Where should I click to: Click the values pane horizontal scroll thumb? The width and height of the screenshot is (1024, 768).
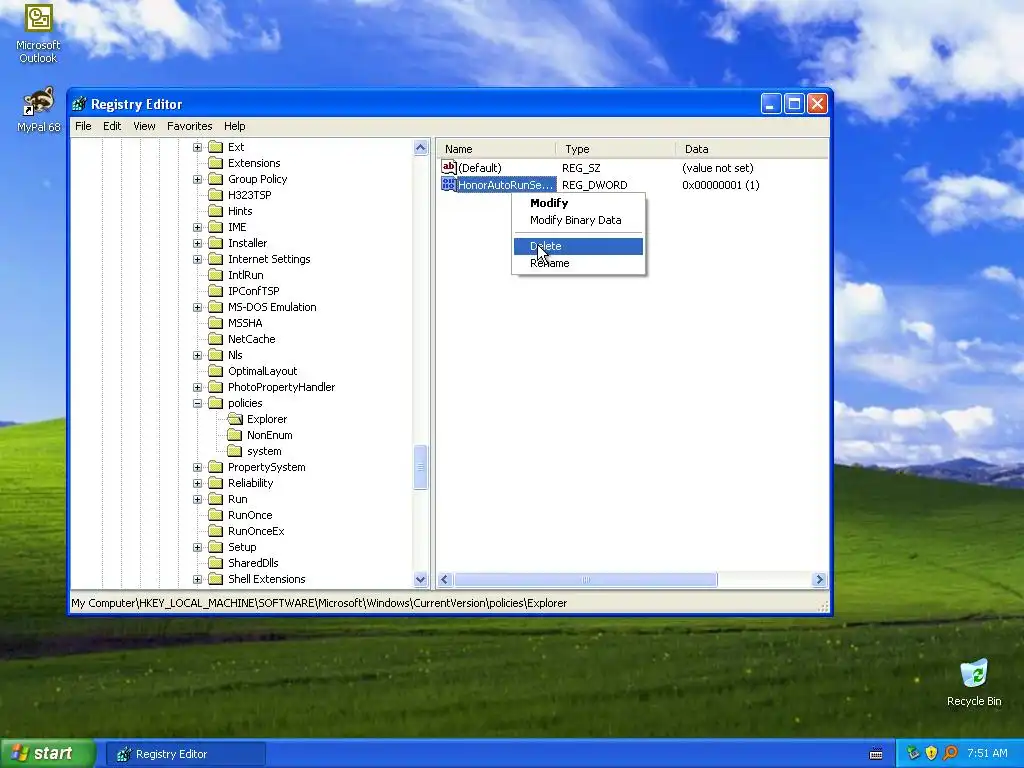click(x=586, y=579)
